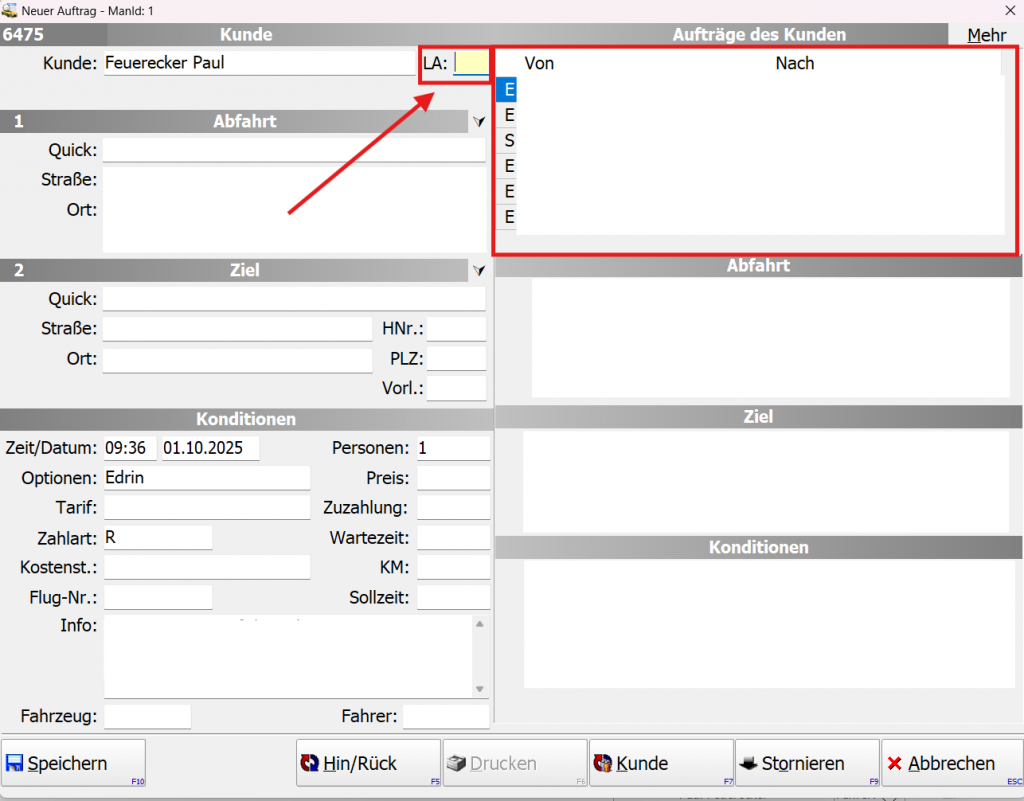Click the Ziel section arrow icon

(479, 270)
